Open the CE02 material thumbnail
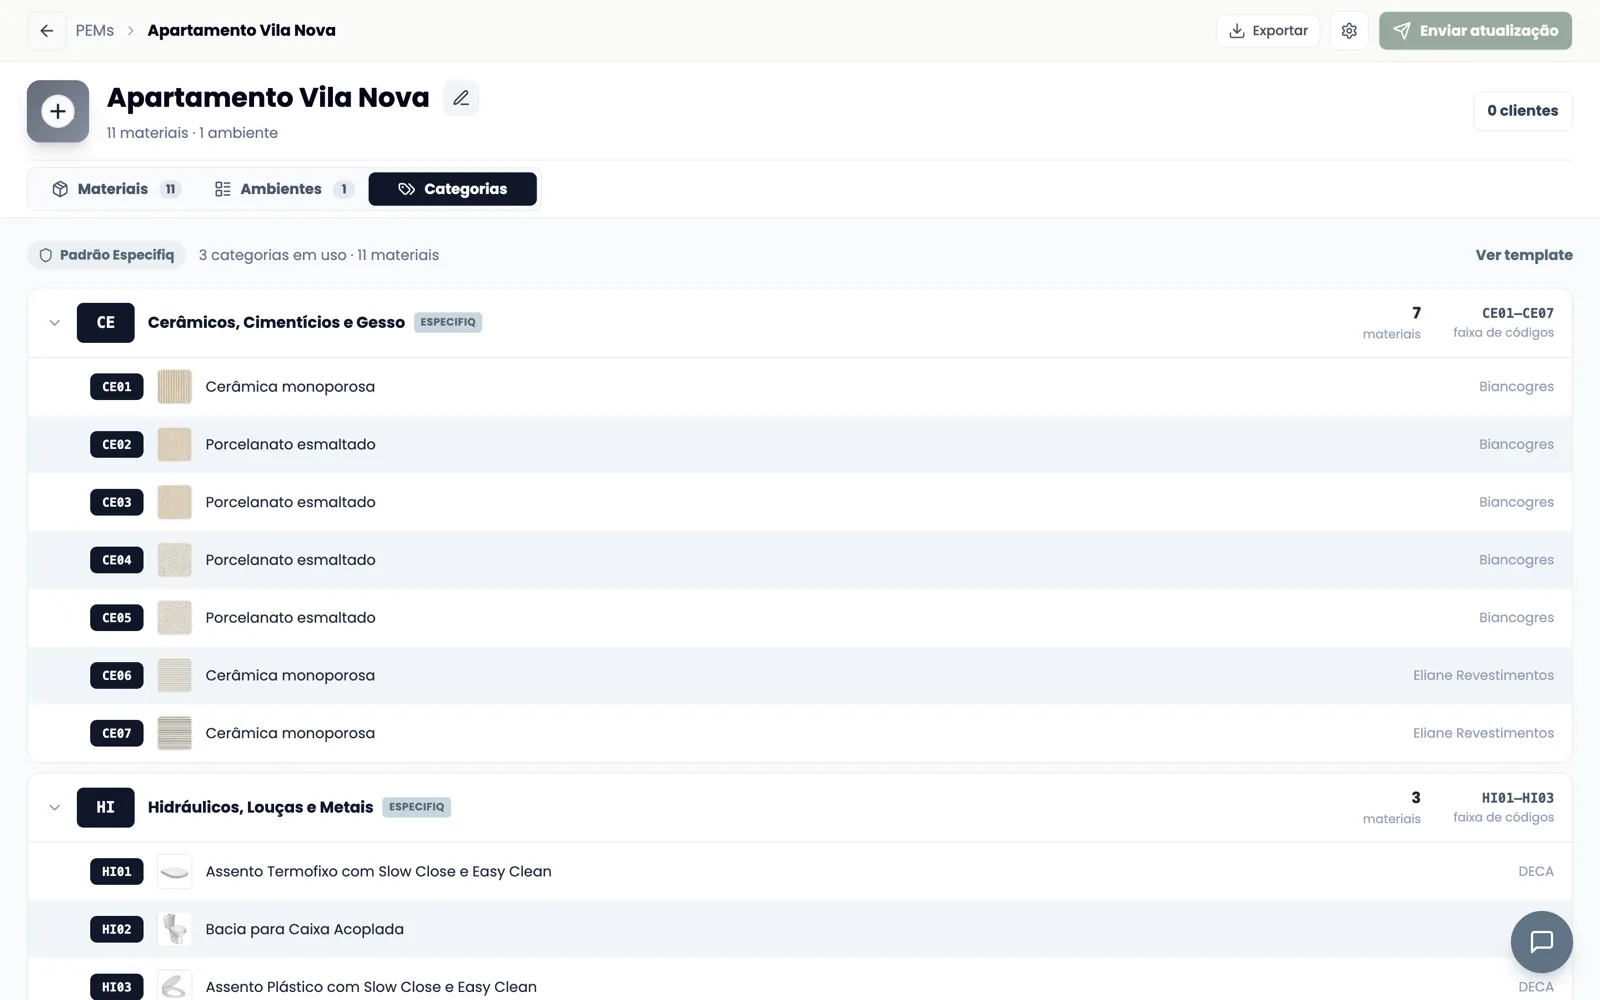The image size is (1600, 1000). pos(174,445)
